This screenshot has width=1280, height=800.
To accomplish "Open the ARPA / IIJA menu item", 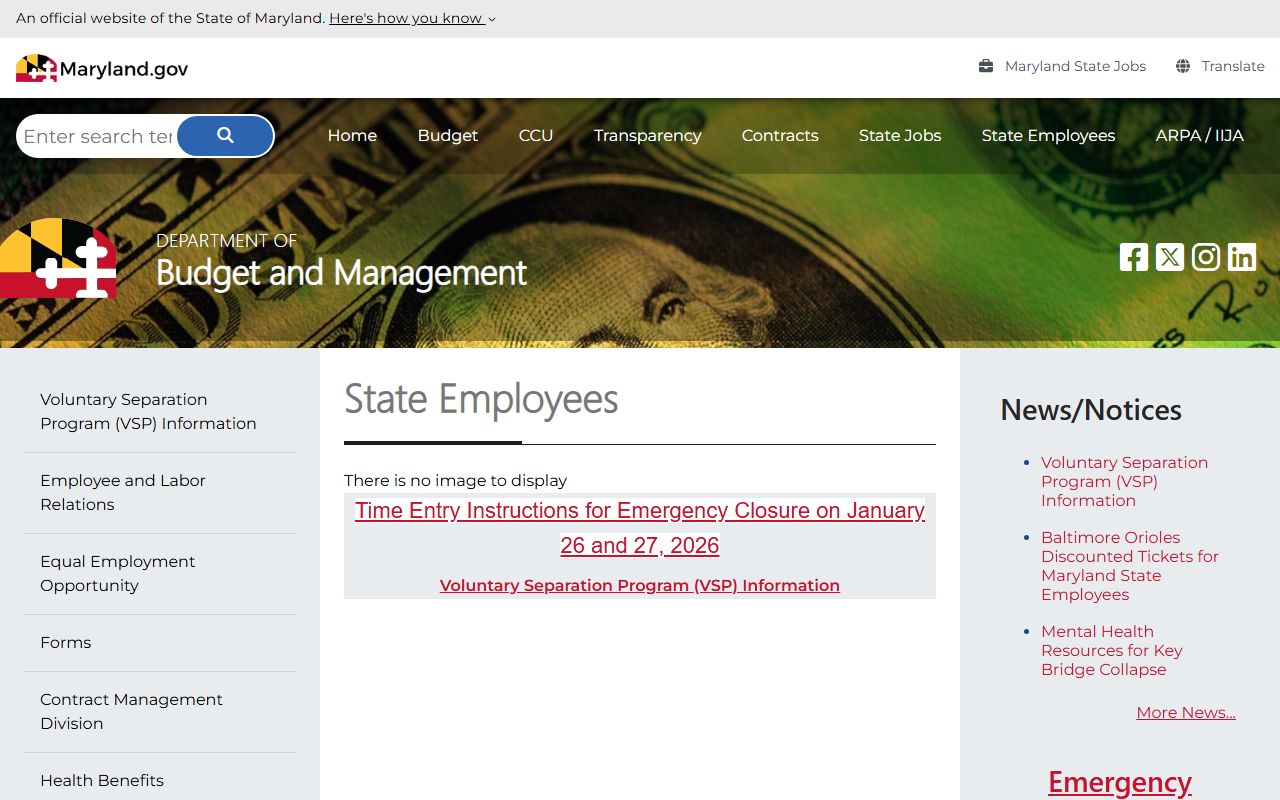I will 1200,136.
